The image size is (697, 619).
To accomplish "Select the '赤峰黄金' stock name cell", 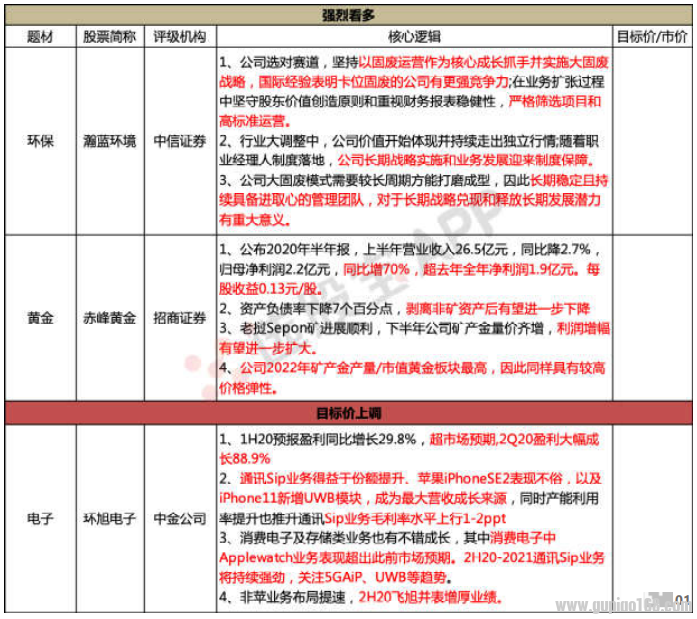I will 110,318.
